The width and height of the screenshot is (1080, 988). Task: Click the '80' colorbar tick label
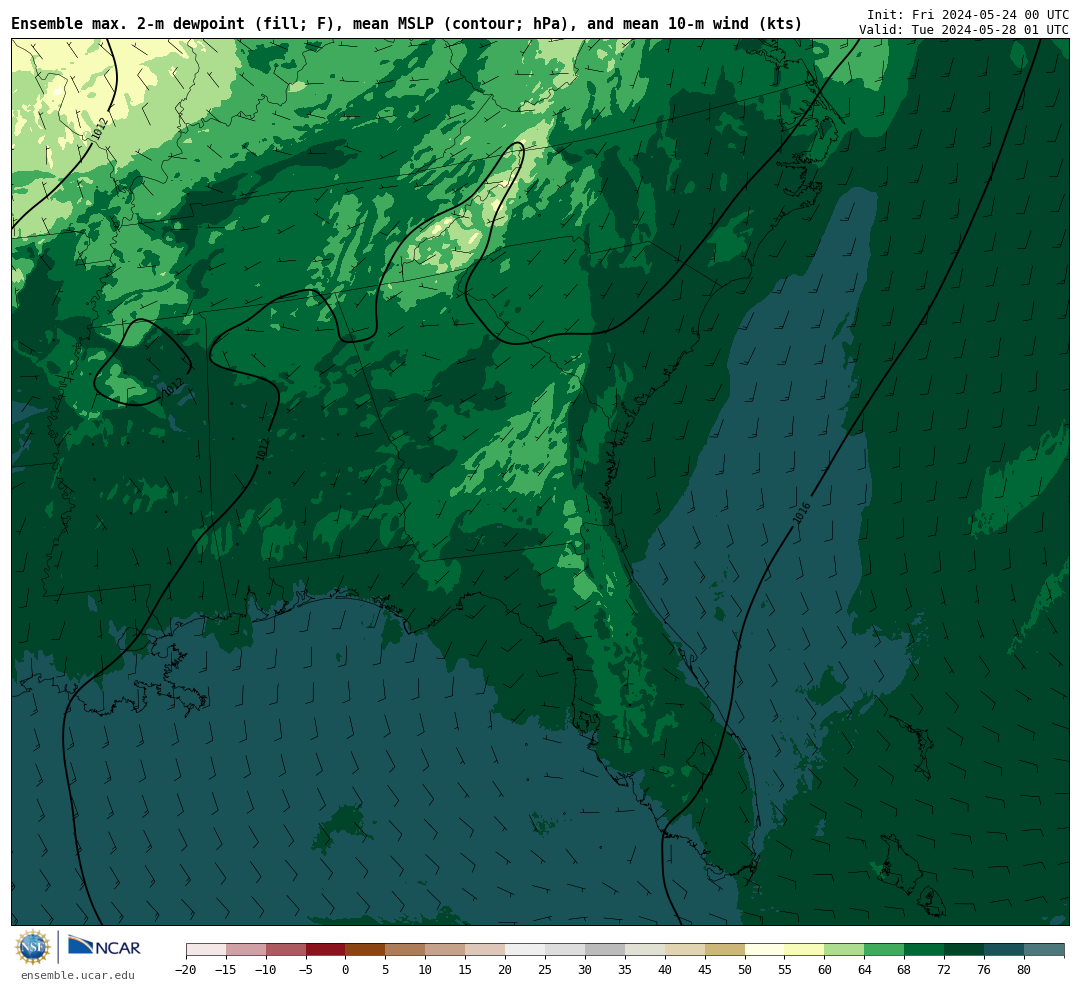[x=1025, y=970]
